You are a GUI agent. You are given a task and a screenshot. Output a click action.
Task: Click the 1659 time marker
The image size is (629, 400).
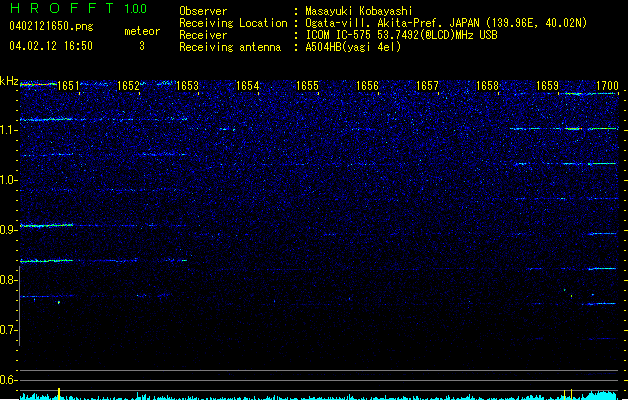[x=547, y=86]
